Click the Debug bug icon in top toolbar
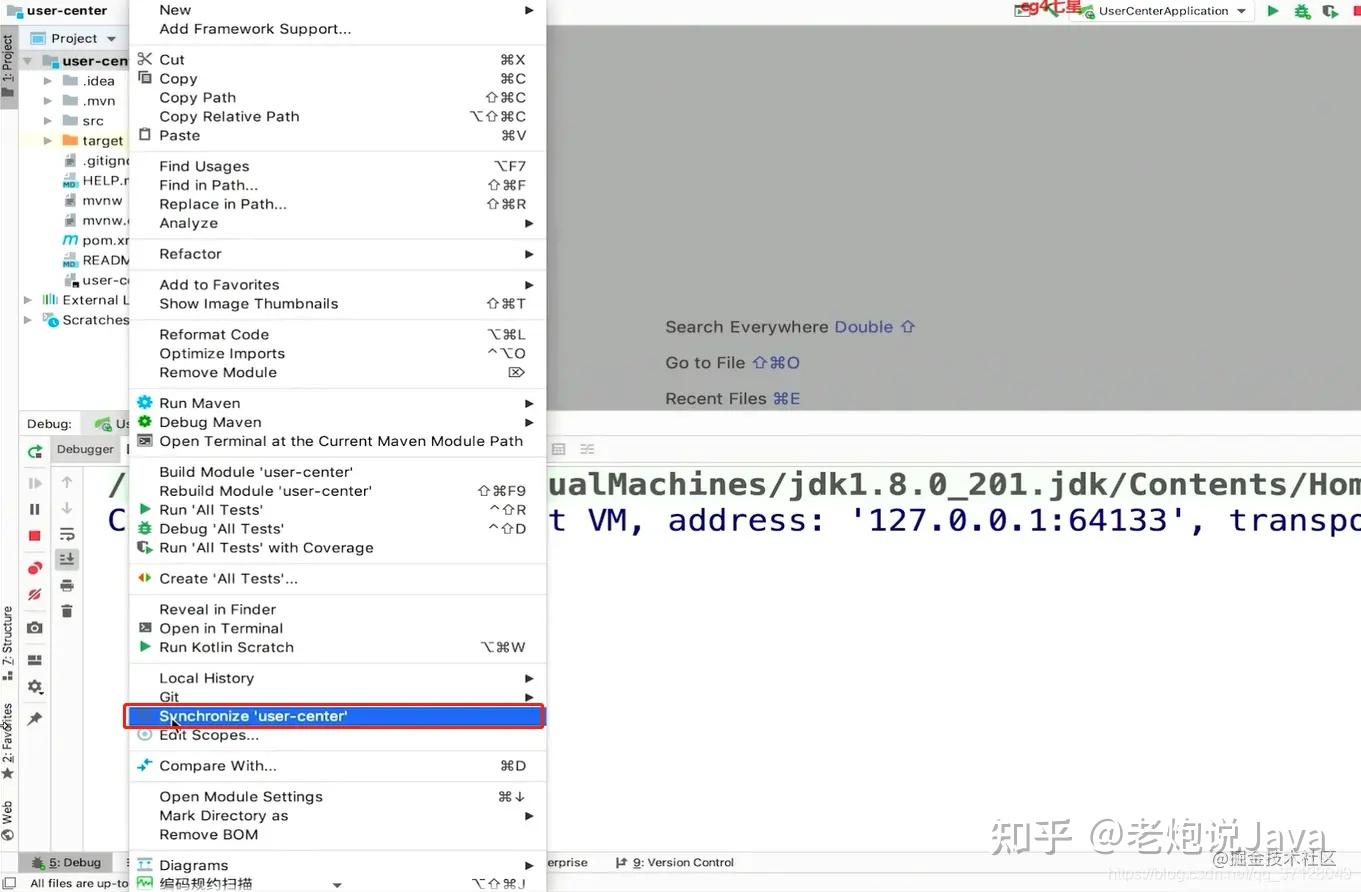1361x892 pixels. (x=1301, y=11)
